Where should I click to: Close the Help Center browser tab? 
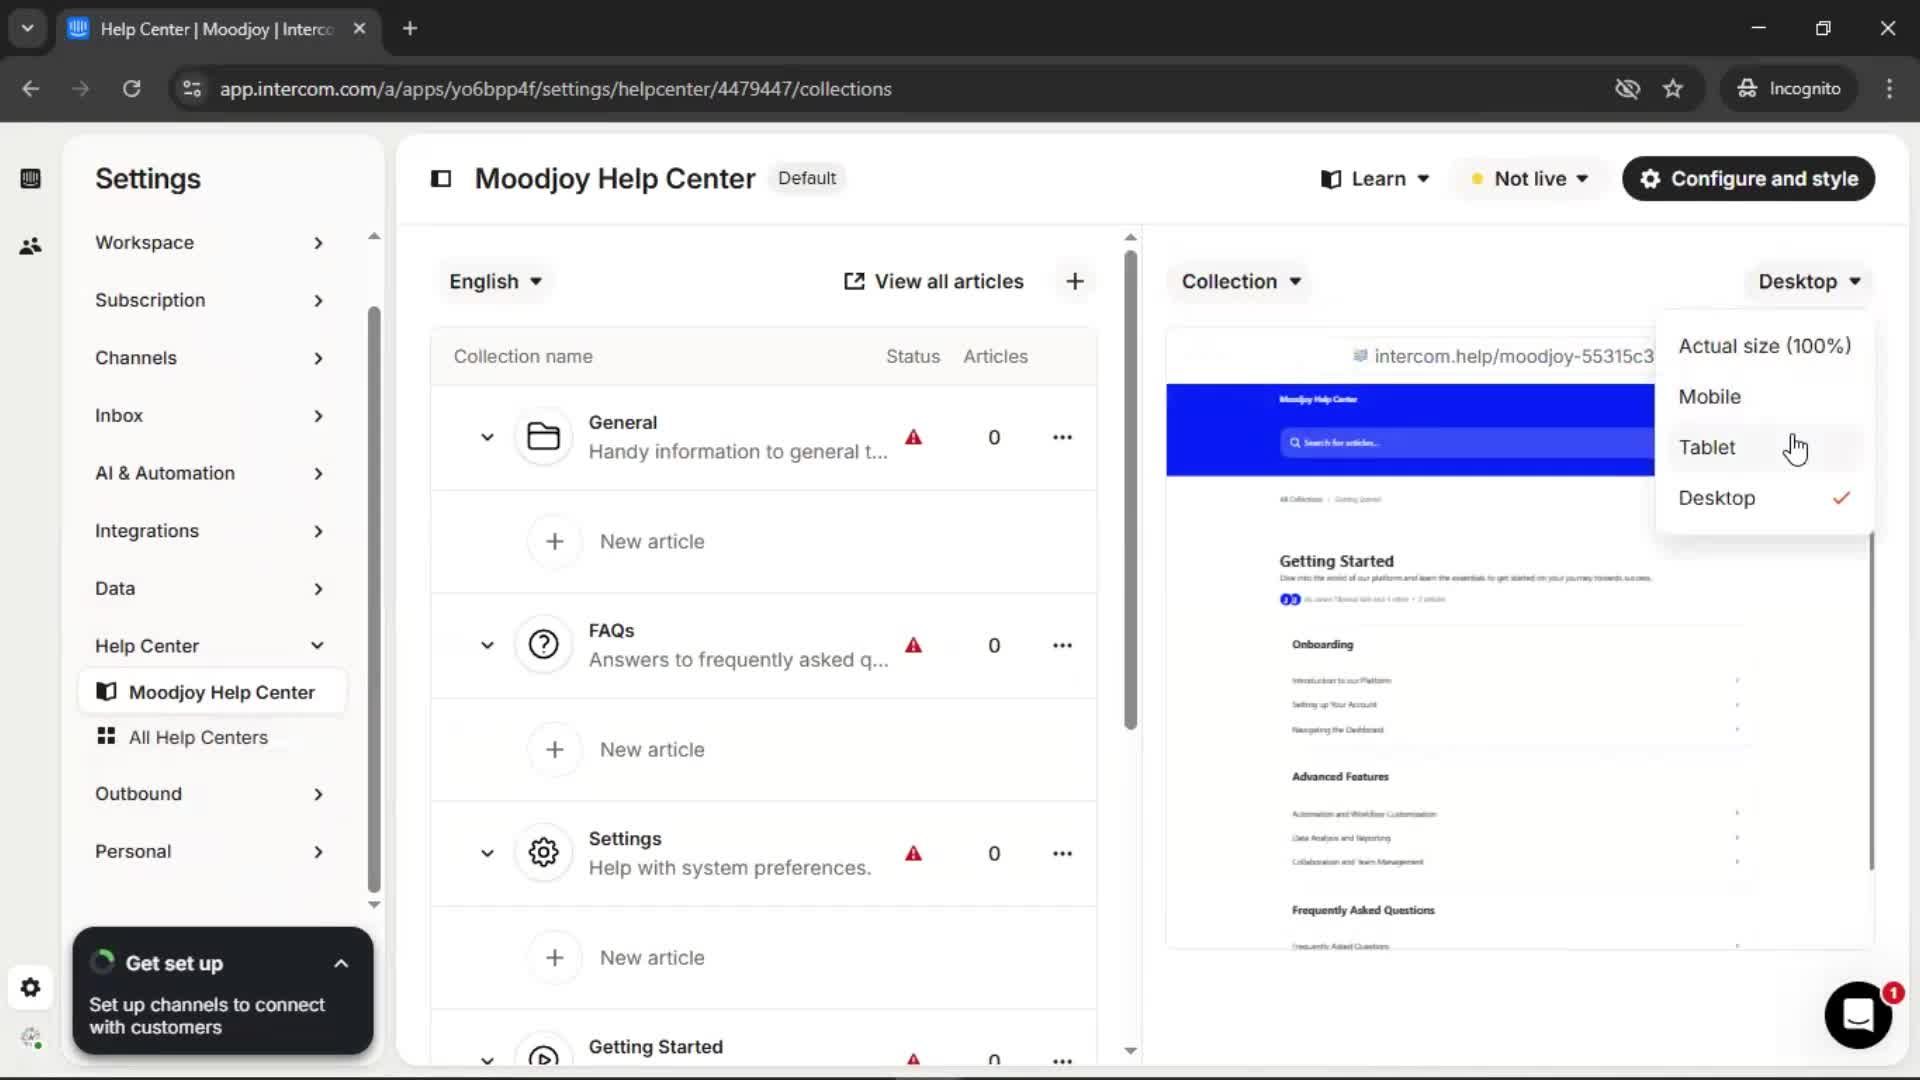coord(359,29)
